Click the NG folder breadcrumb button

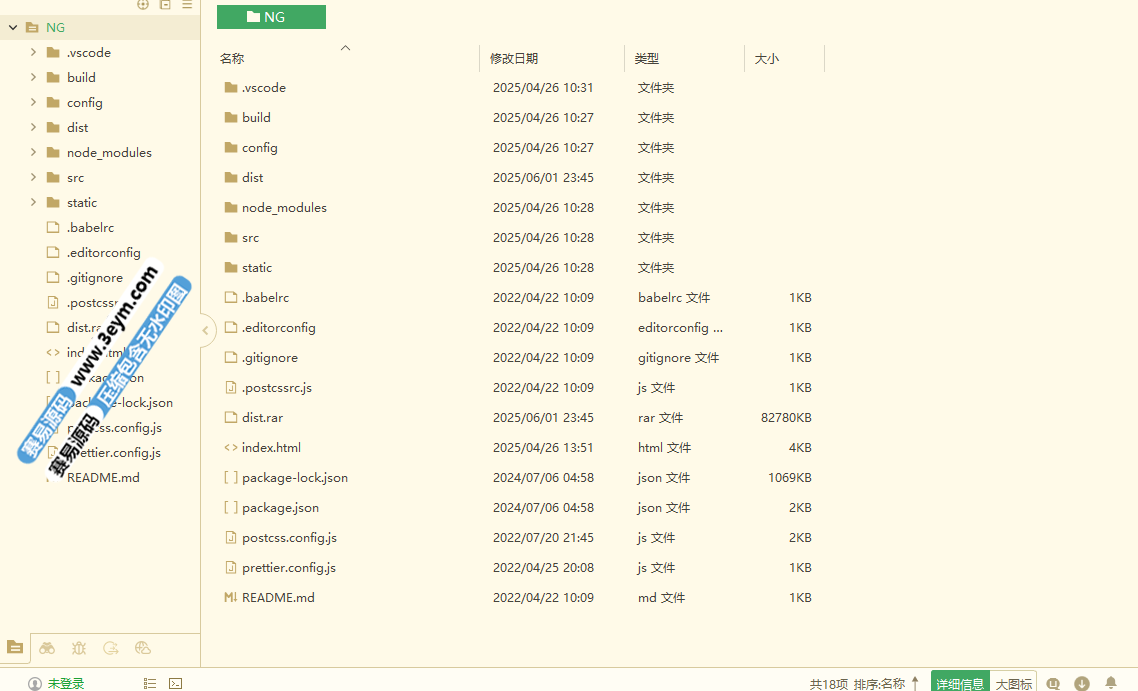pyautogui.click(x=271, y=17)
